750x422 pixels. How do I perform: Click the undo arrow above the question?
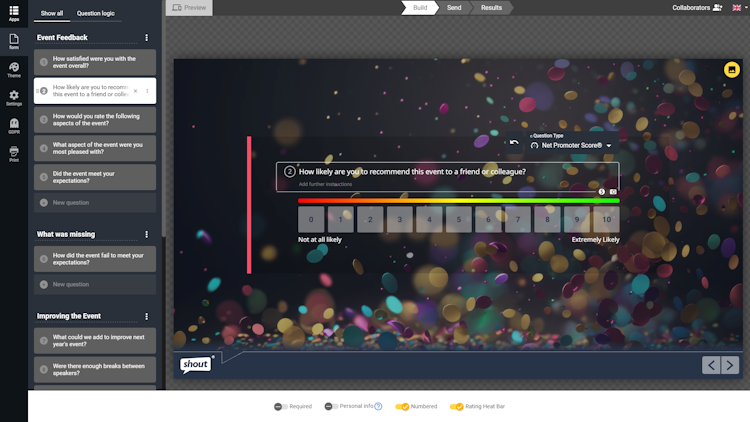(514, 143)
